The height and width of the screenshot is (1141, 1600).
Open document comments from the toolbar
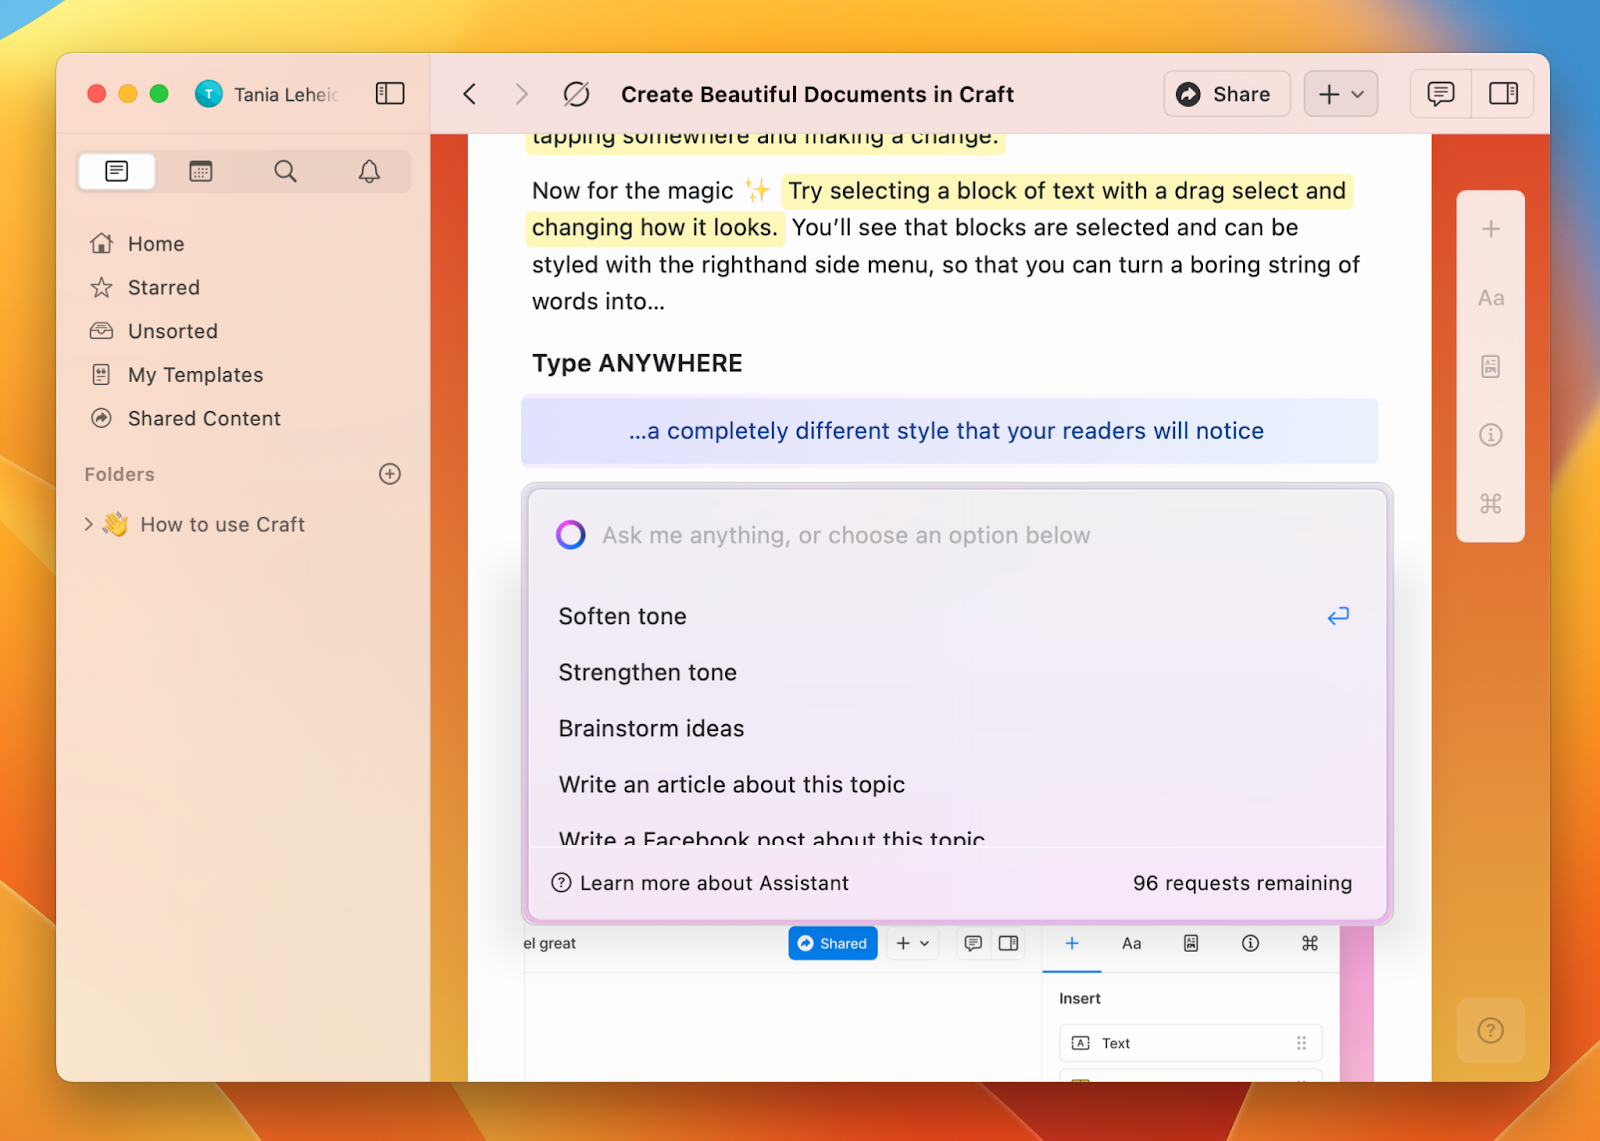click(1439, 93)
